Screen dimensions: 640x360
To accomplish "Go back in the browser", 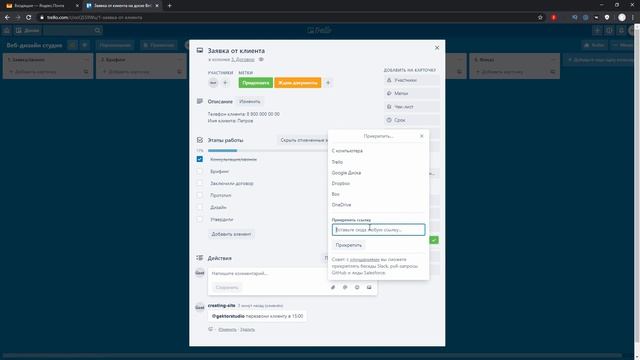I will pyautogui.click(x=7, y=18).
